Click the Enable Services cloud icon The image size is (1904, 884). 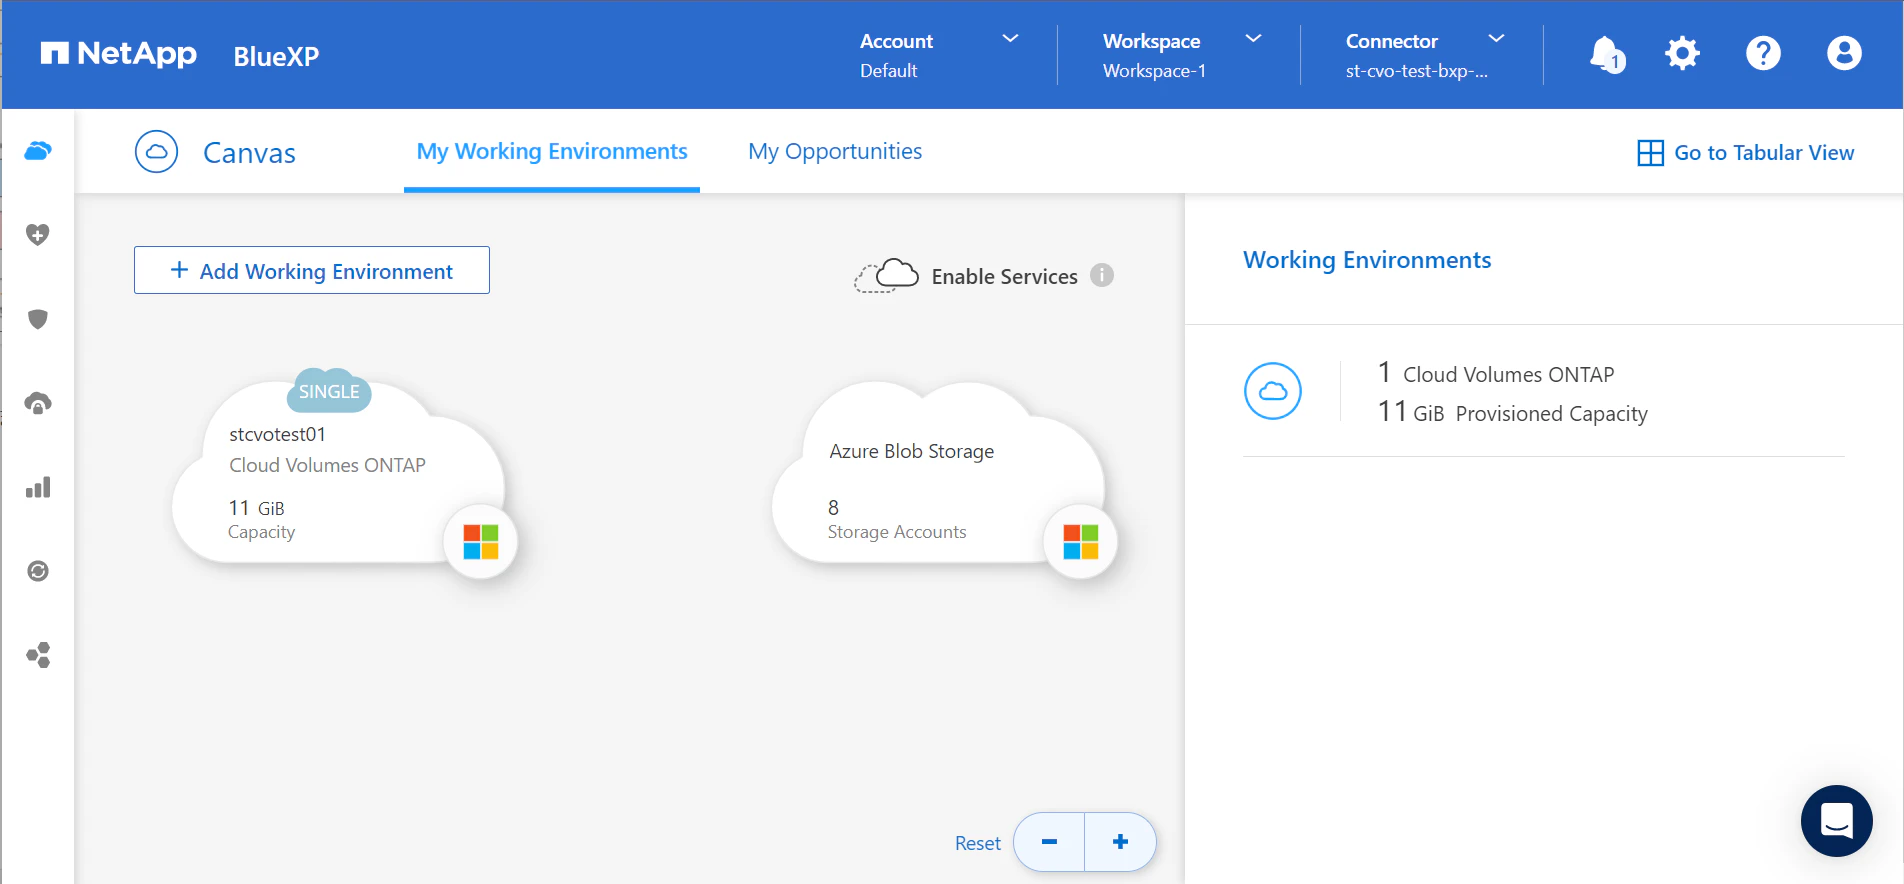[886, 275]
